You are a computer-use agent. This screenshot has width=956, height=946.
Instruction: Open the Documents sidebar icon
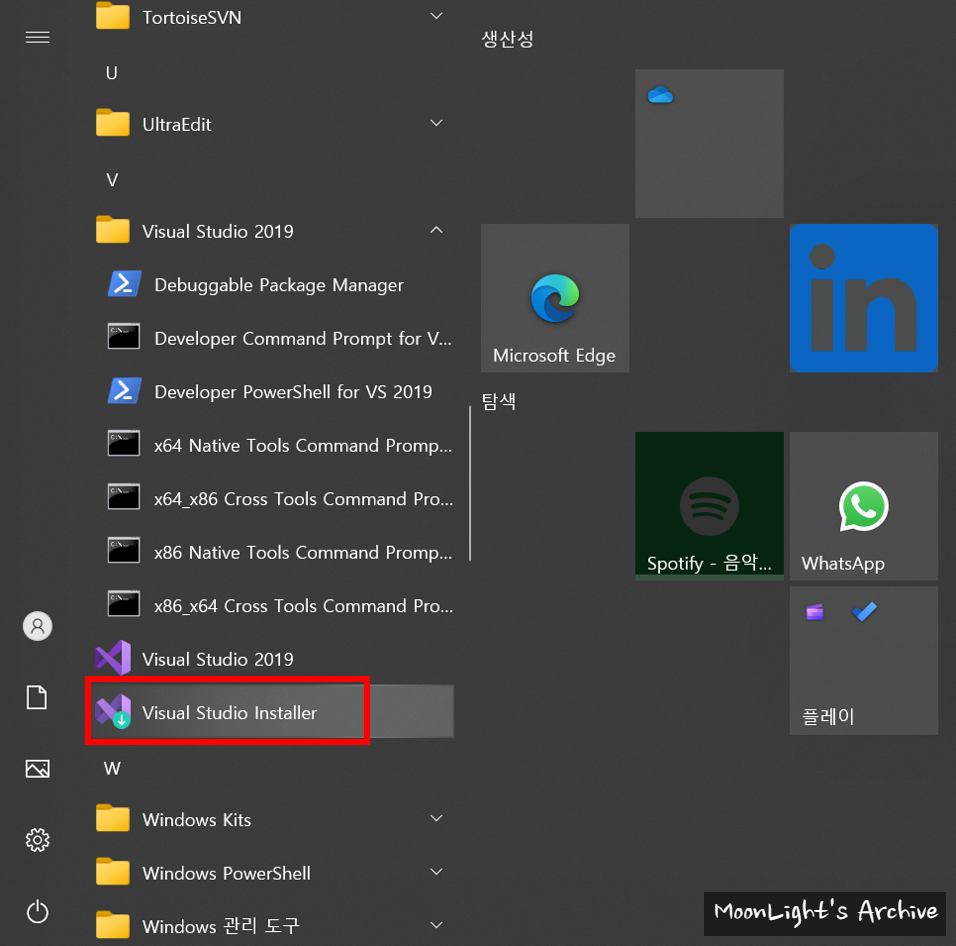tap(37, 697)
